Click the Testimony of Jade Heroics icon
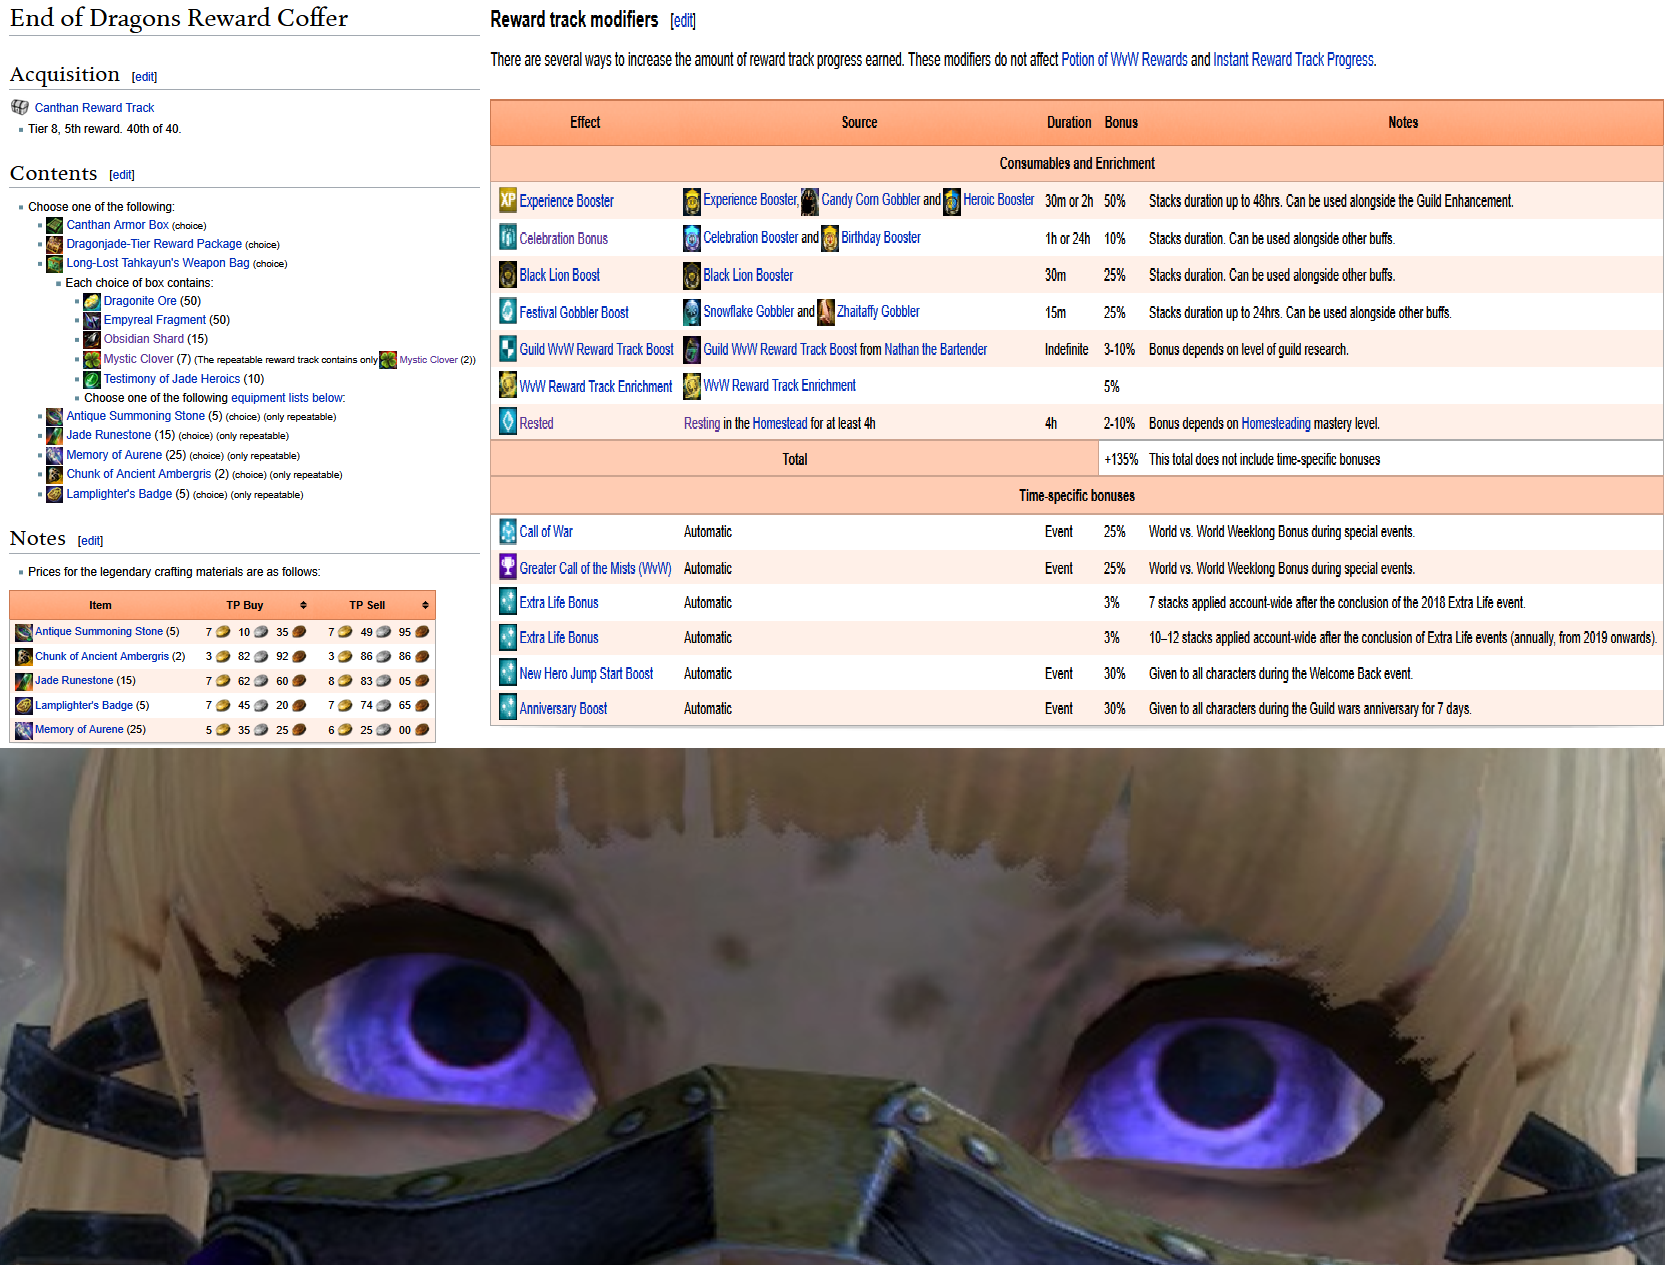This screenshot has height=1265, width=1665. coord(92,379)
